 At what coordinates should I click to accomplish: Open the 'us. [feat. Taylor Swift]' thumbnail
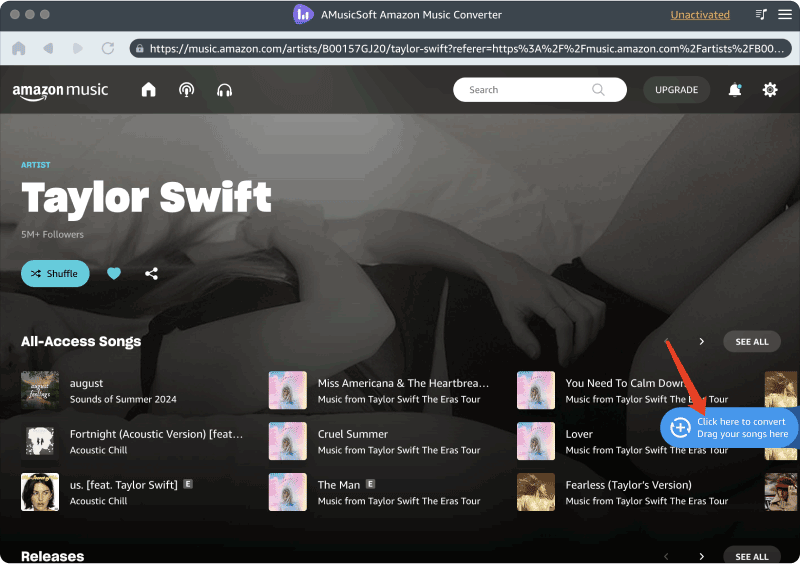click(x=40, y=492)
